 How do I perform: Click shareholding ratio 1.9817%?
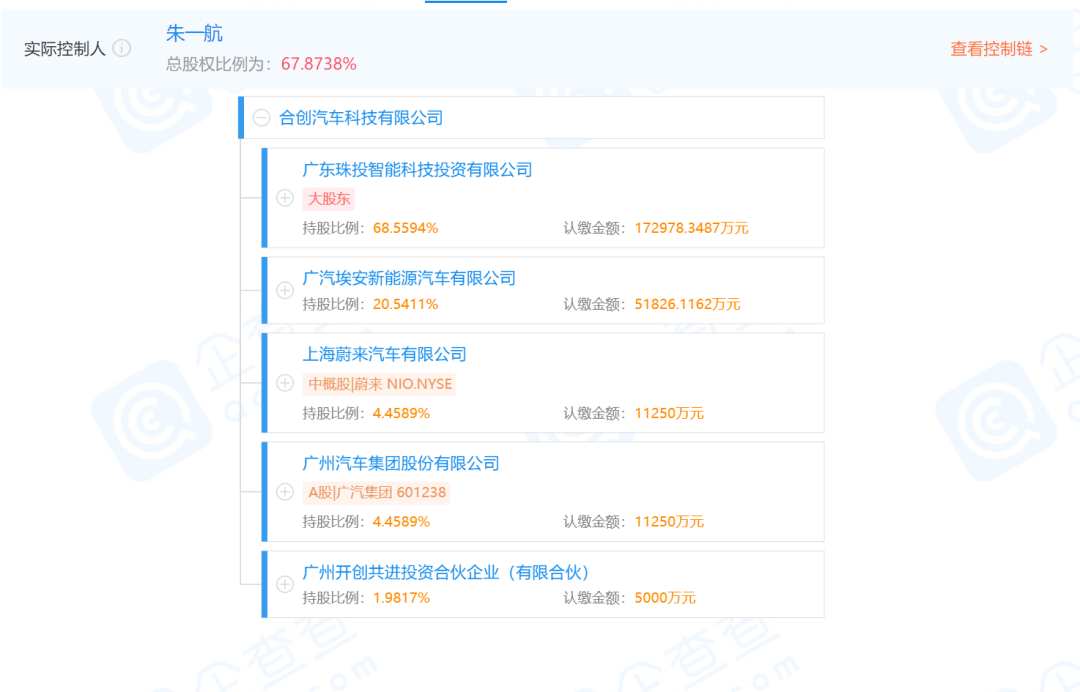(402, 598)
